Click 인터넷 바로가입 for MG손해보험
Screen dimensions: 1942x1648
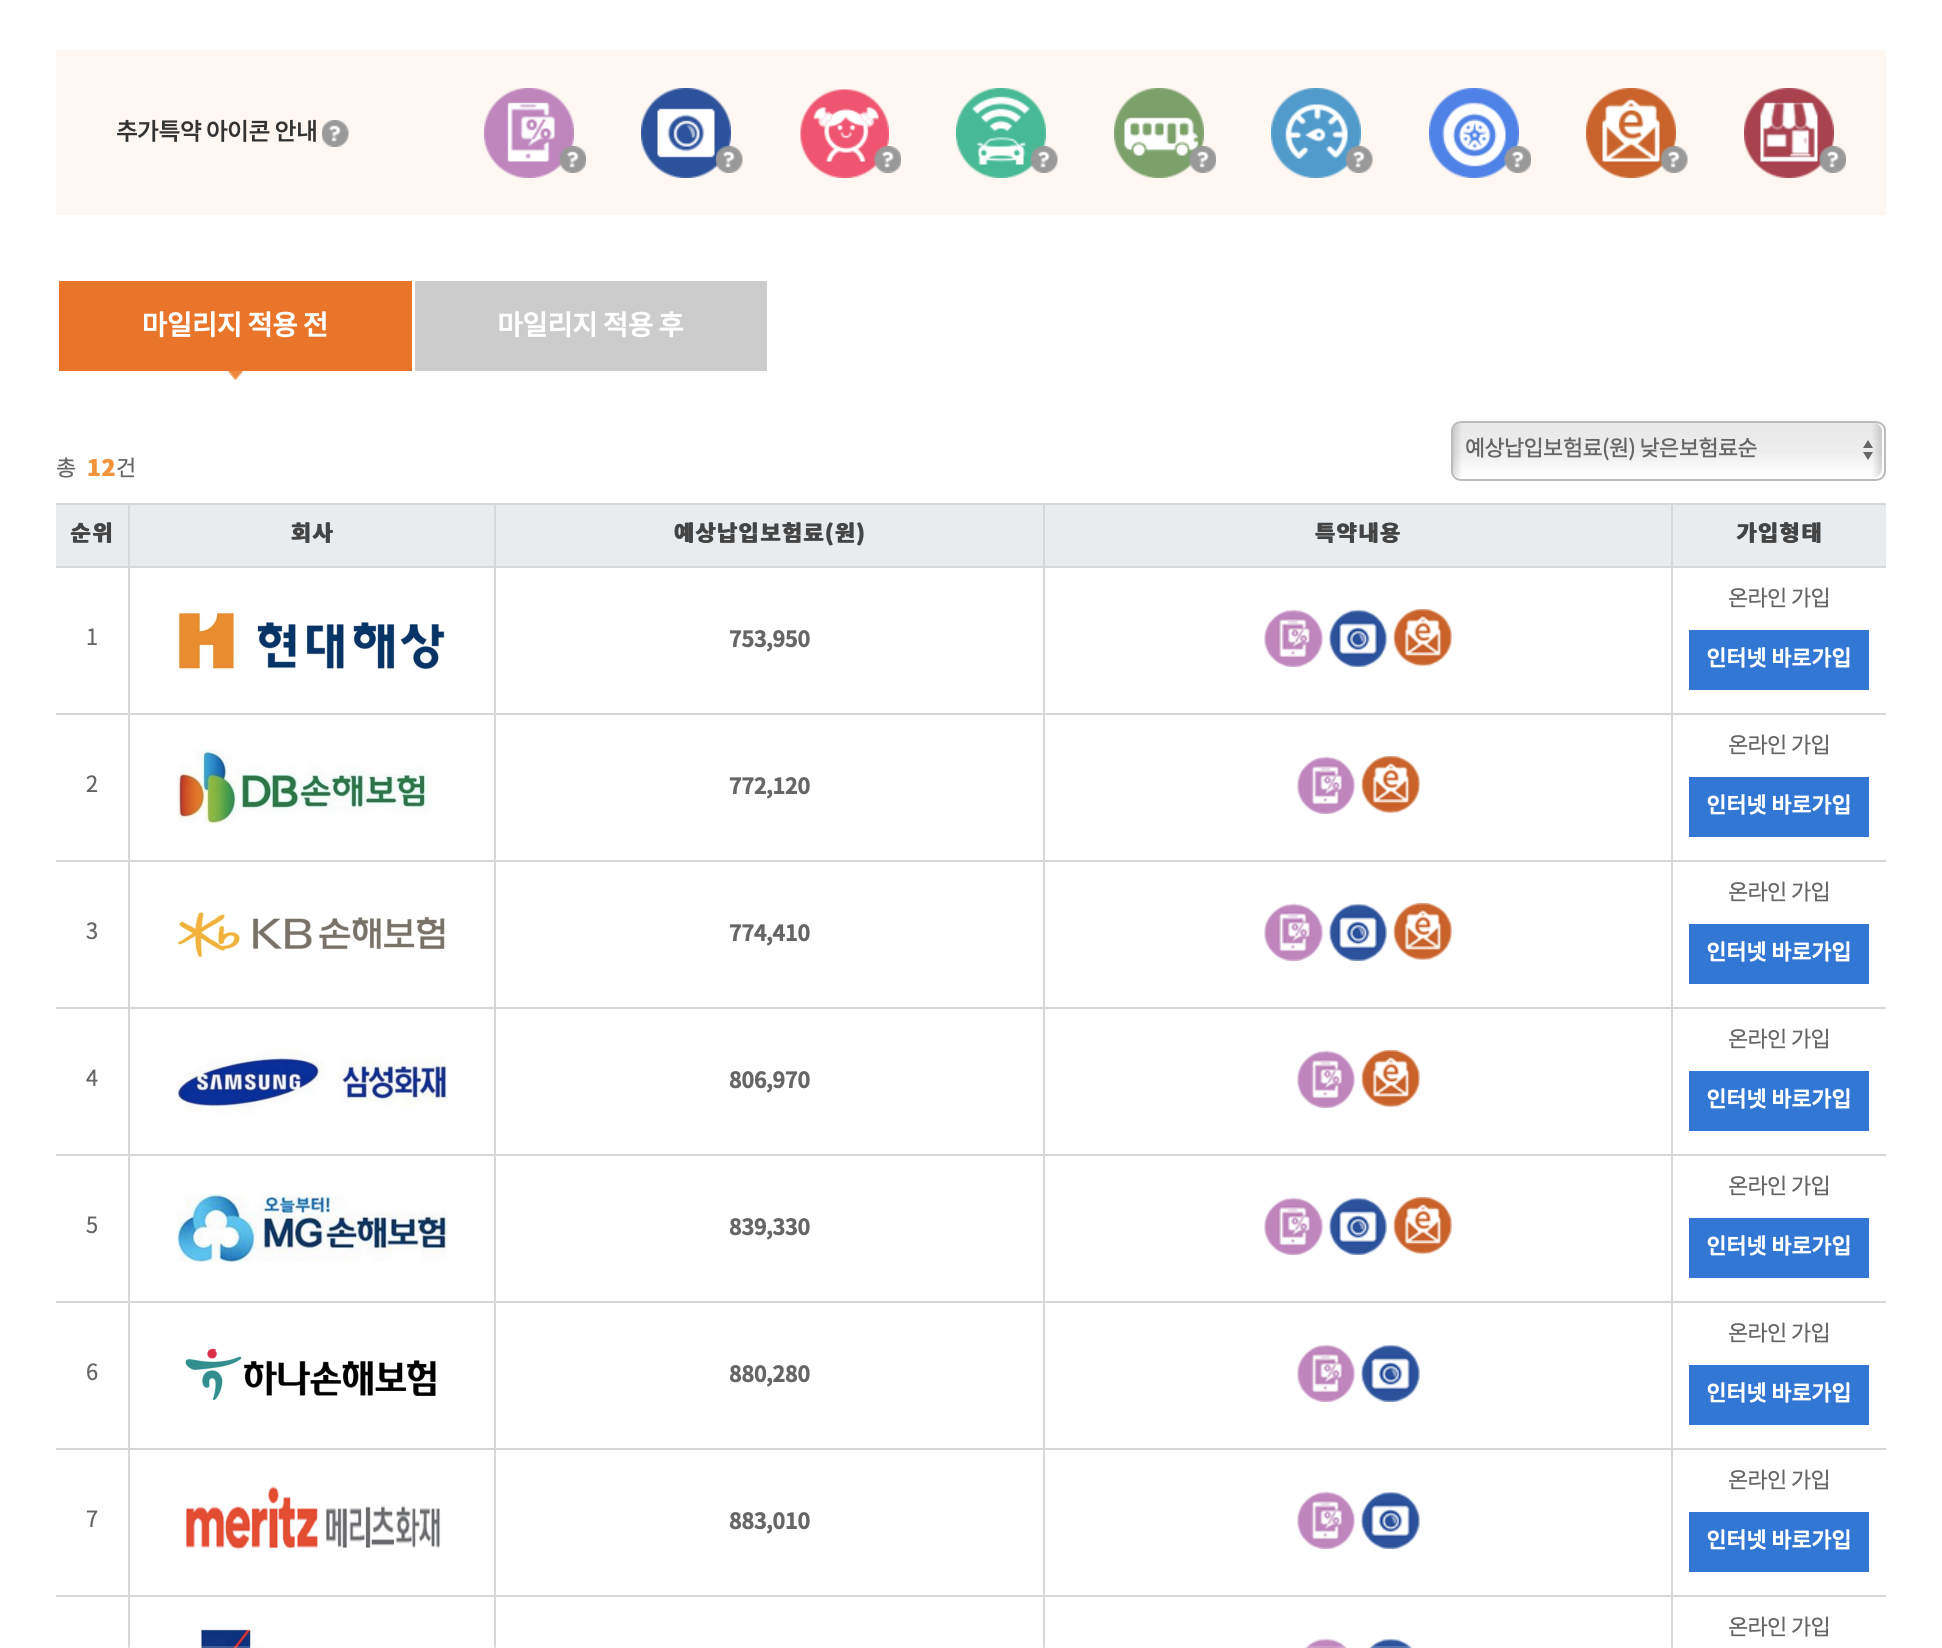tap(1778, 1247)
